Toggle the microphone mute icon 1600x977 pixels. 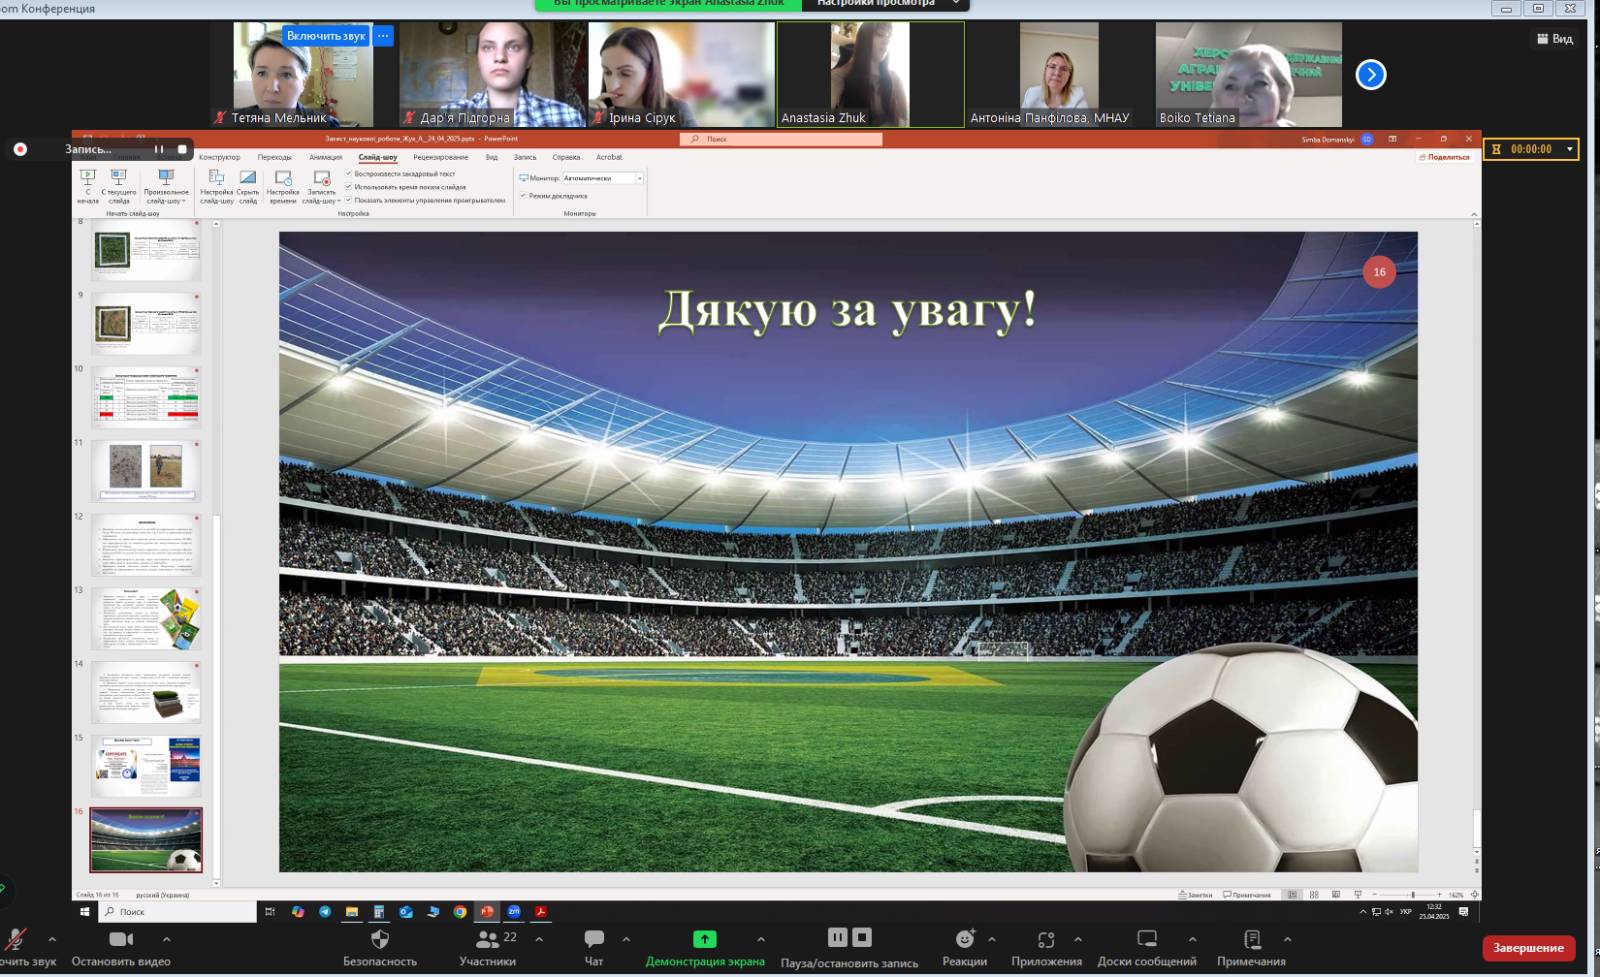coord(16,939)
